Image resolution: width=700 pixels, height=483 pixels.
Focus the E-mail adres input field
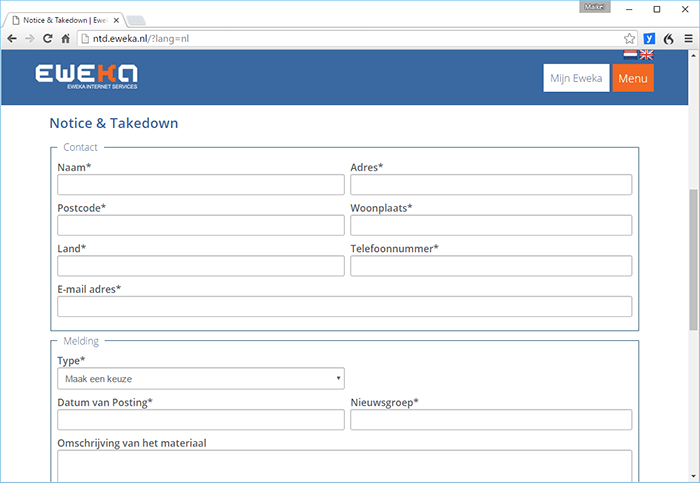tap(345, 307)
